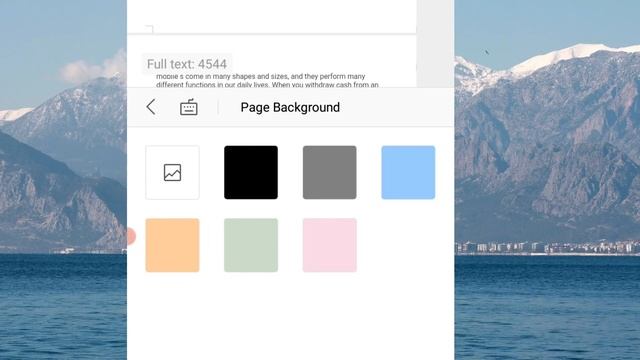
Task: Click the document body text paragraph
Action: pyautogui.click(x=267, y=80)
